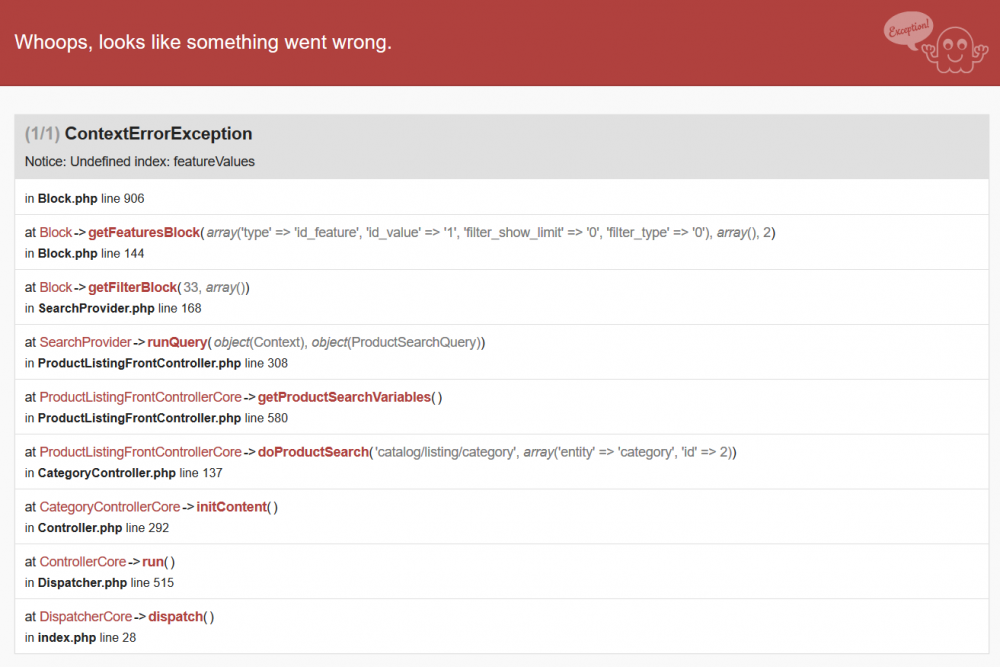The width and height of the screenshot is (1000, 667).
Task: Click the Block.php line 906 reference
Action: [x=85, y=198]
